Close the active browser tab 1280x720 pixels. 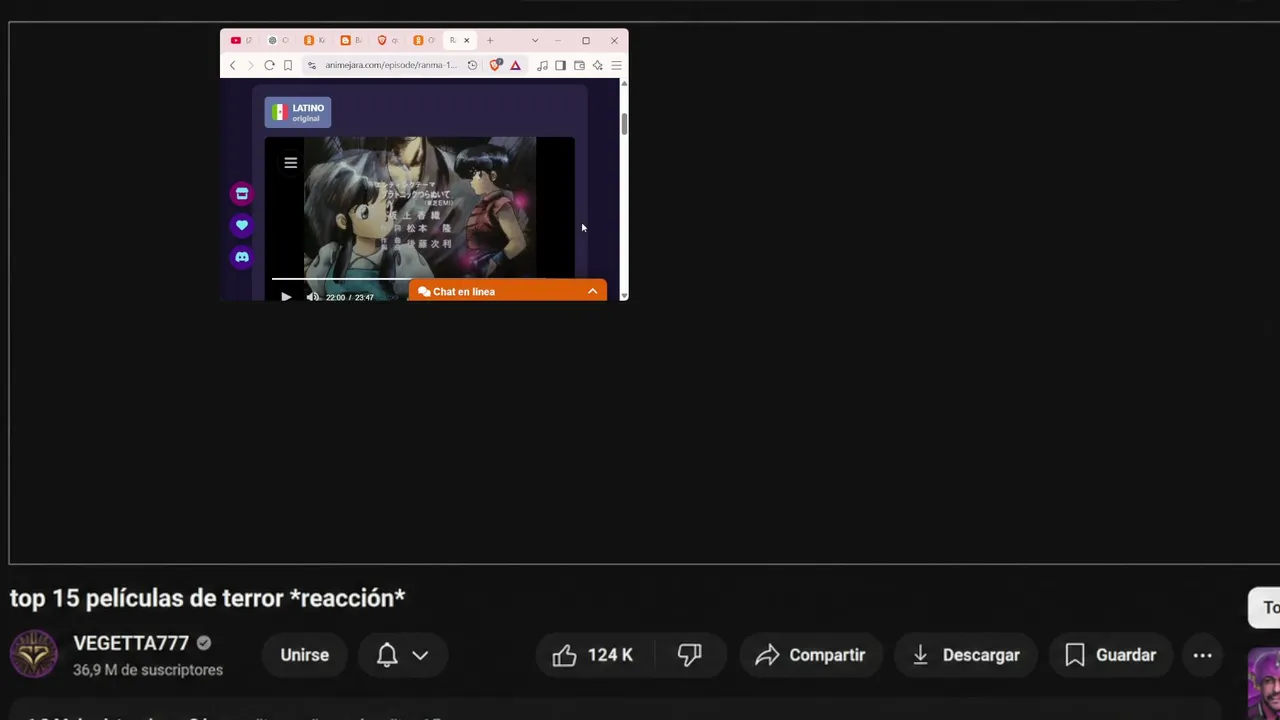click(466, 40)
